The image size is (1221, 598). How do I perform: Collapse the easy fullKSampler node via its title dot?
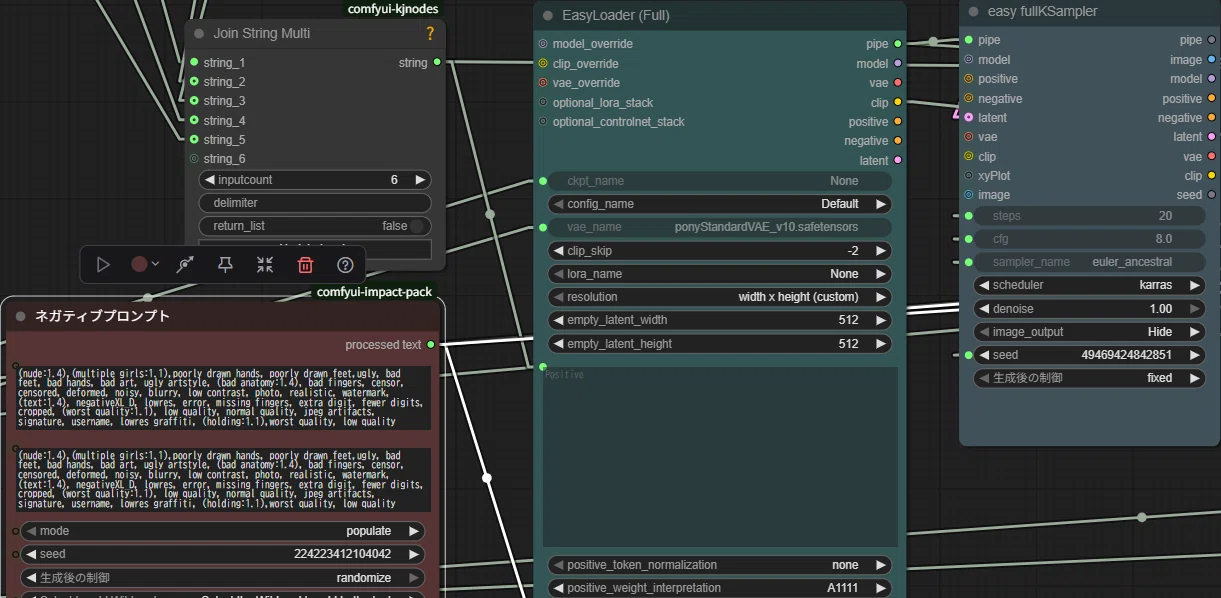(973, 11)
